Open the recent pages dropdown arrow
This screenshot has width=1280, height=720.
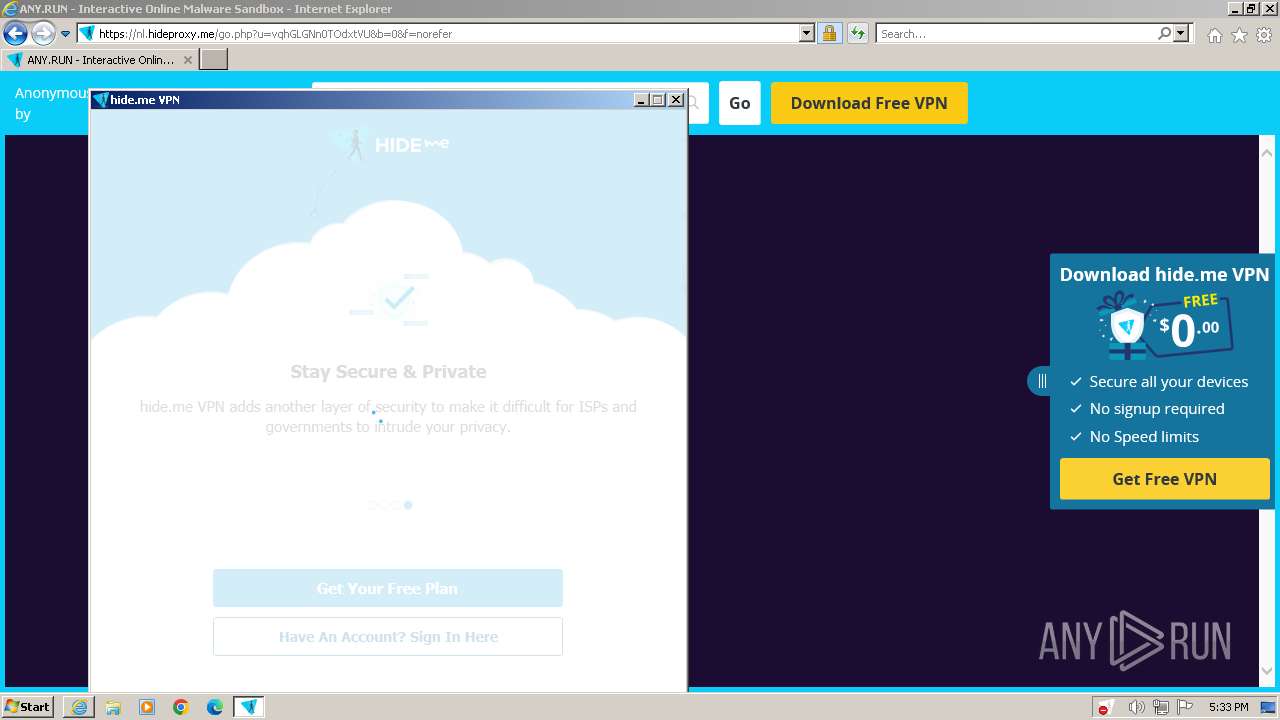65,34
